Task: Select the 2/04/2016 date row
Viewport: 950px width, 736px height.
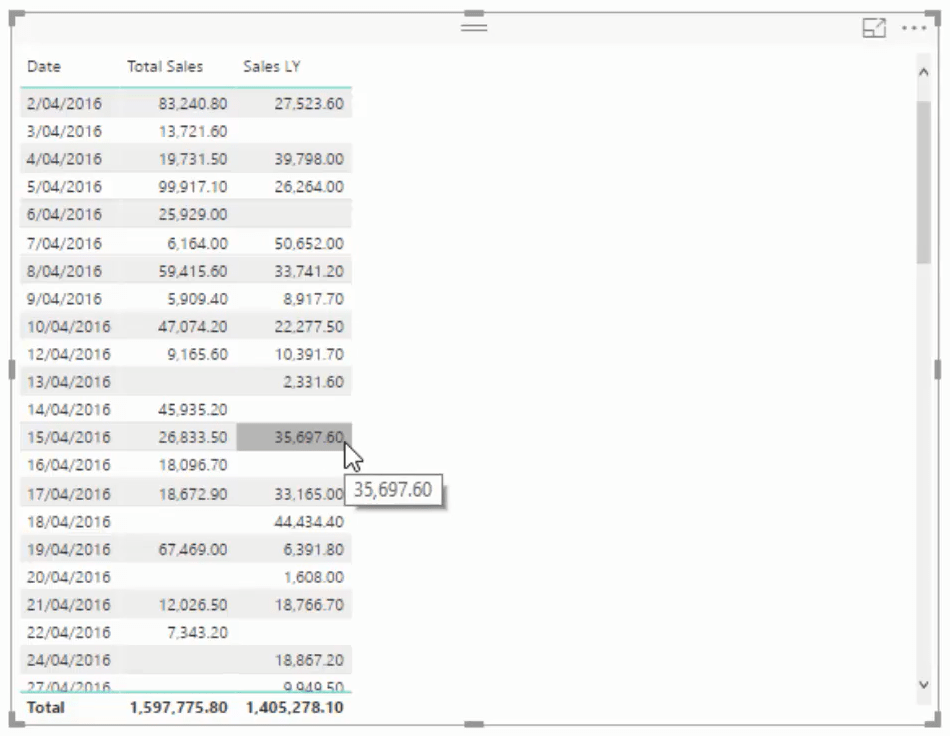Action: pyautogui.click(x=186, y=104)
